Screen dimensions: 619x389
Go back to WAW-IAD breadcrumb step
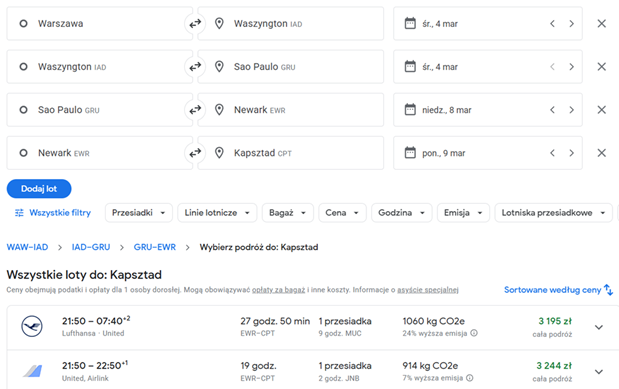[x=27, y=247]
